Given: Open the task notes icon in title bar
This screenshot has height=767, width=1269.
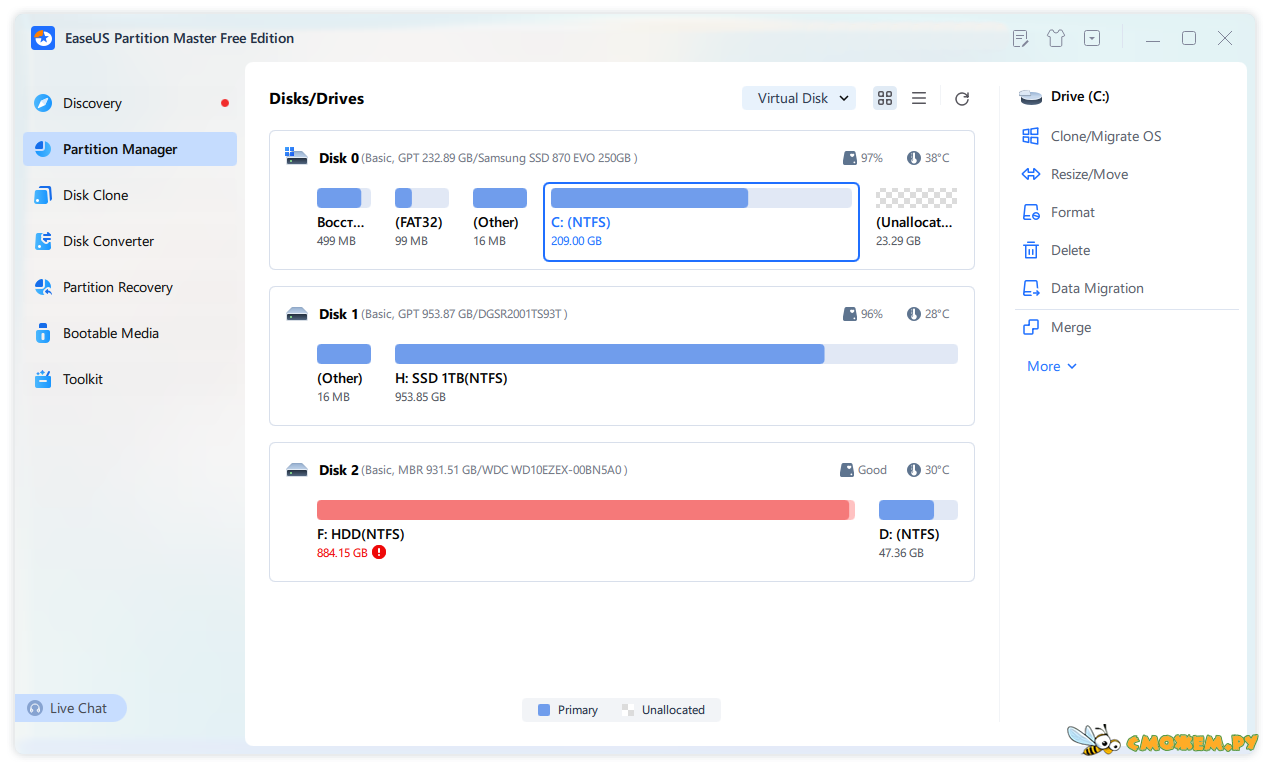Looking at the screenshot, I should (x=1020, y=39).
